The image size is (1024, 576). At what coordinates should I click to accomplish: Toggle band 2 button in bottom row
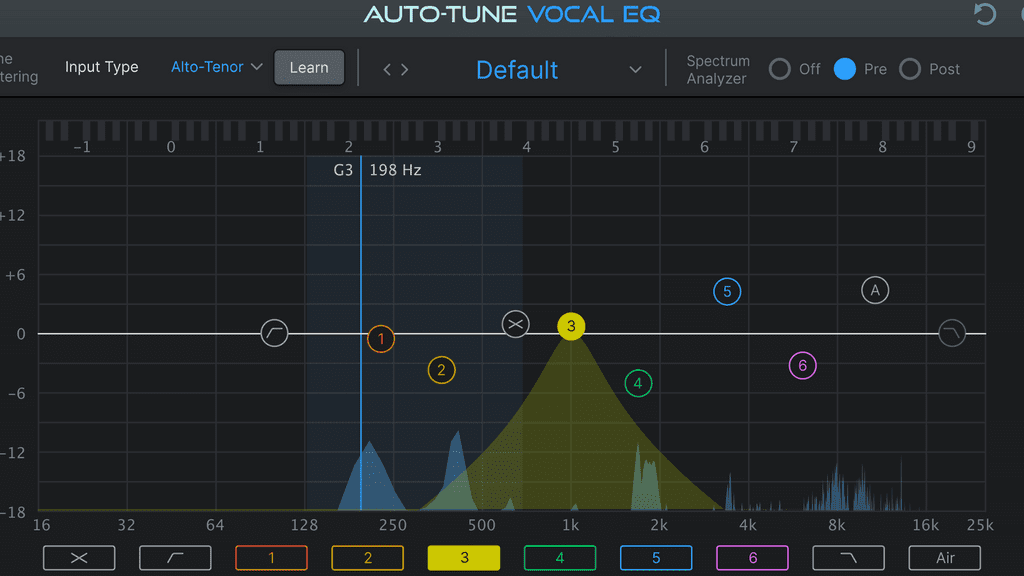[368, 558]
